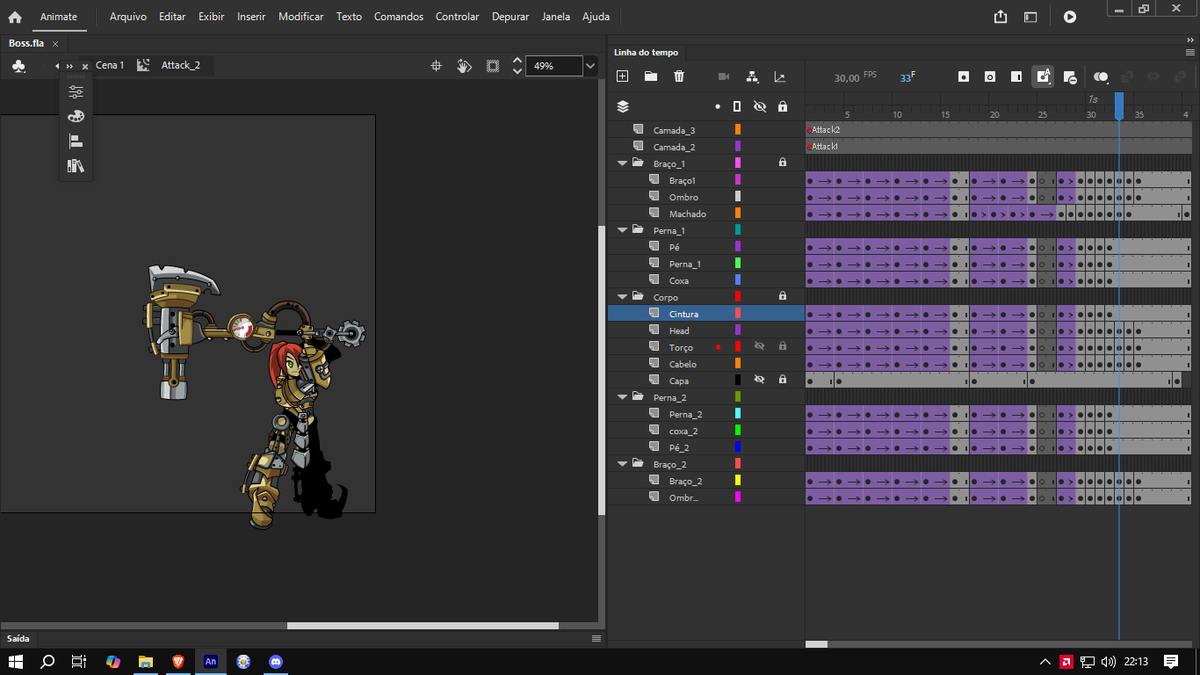Show the hidden Capa layer
This screenshot has height=675, width=1200.
coord(759,380)
